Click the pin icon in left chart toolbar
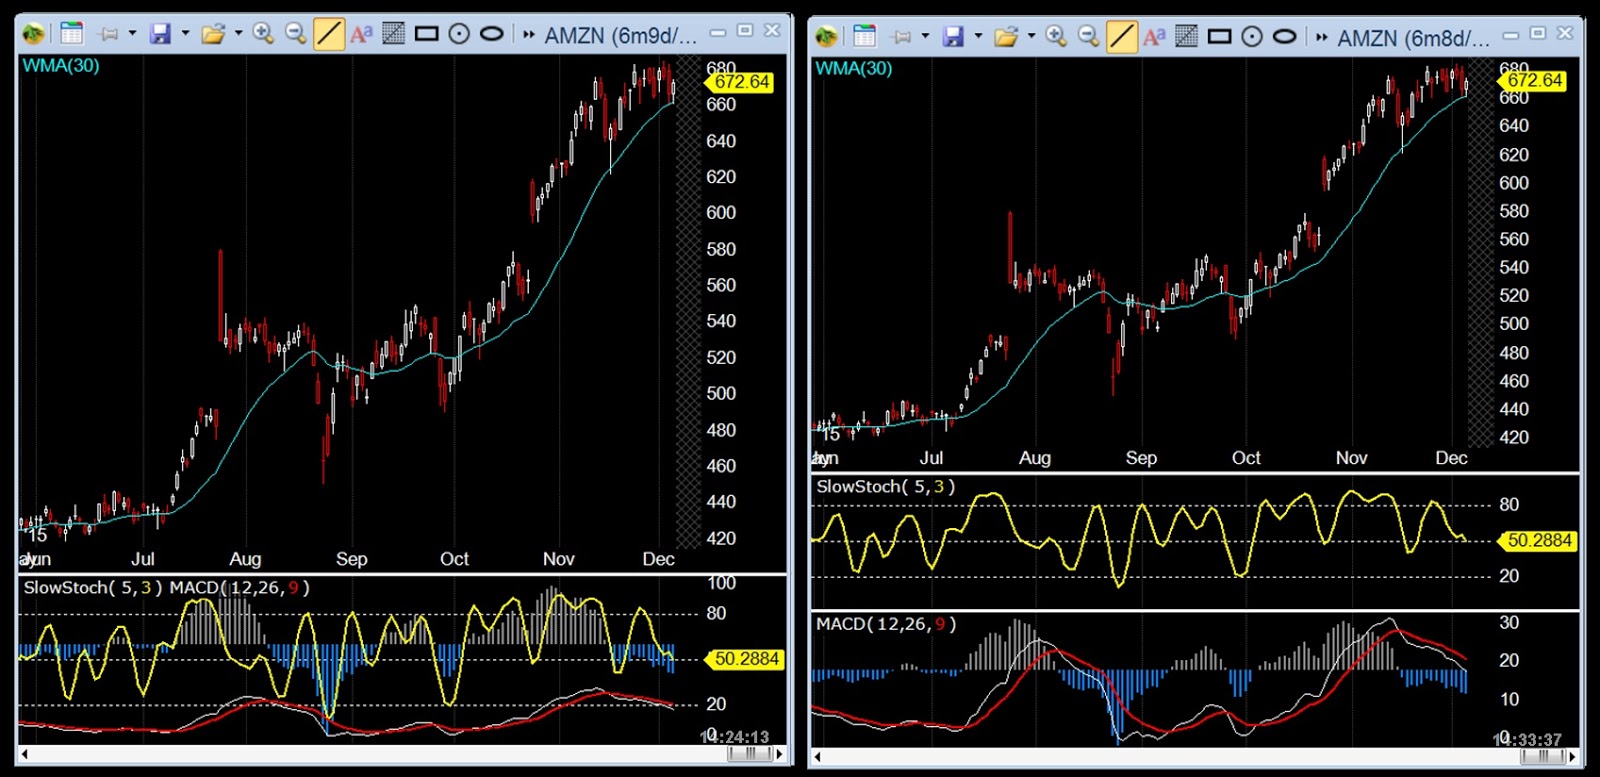Viewport: 1600px width, 777px height. (109, 34)
